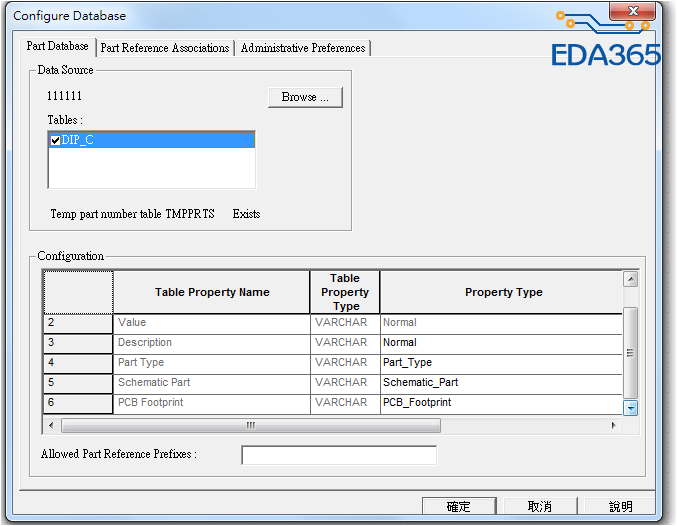This screenshot has height=526, width=677.
Task: Click the grid scroll-down arrow
Action: coord(631,408)
